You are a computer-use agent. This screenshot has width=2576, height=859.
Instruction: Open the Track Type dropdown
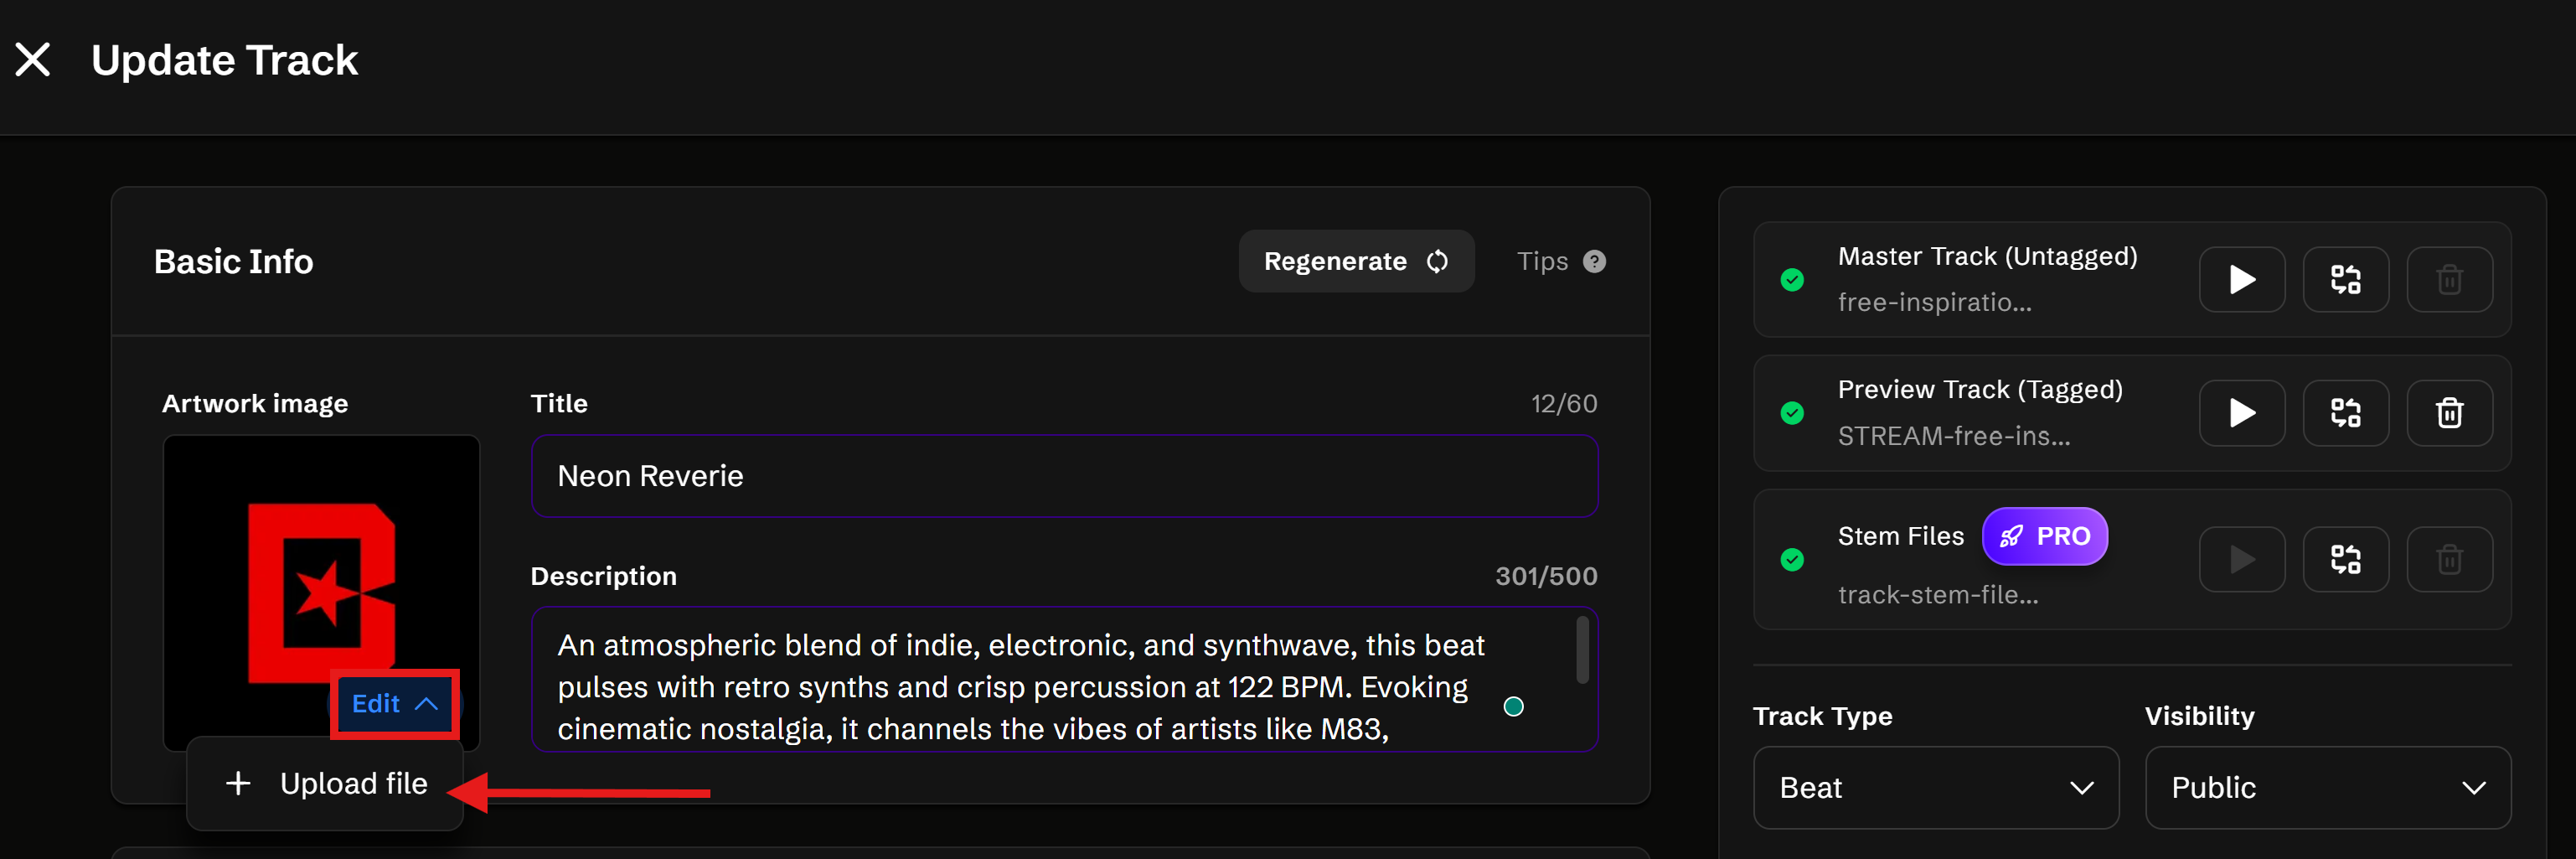pos(1935,788)
